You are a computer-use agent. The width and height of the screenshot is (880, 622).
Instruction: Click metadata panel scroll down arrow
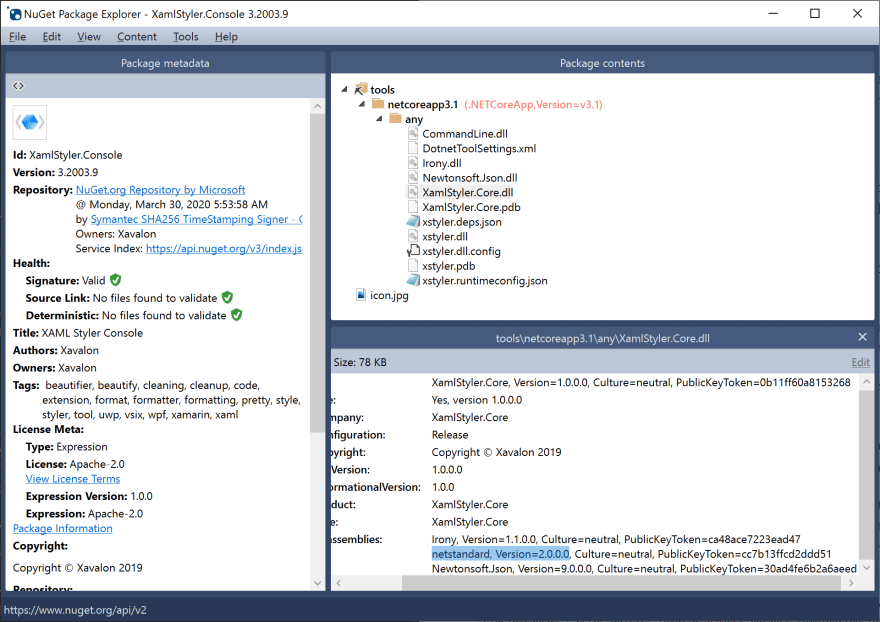(x=318, y=583)
